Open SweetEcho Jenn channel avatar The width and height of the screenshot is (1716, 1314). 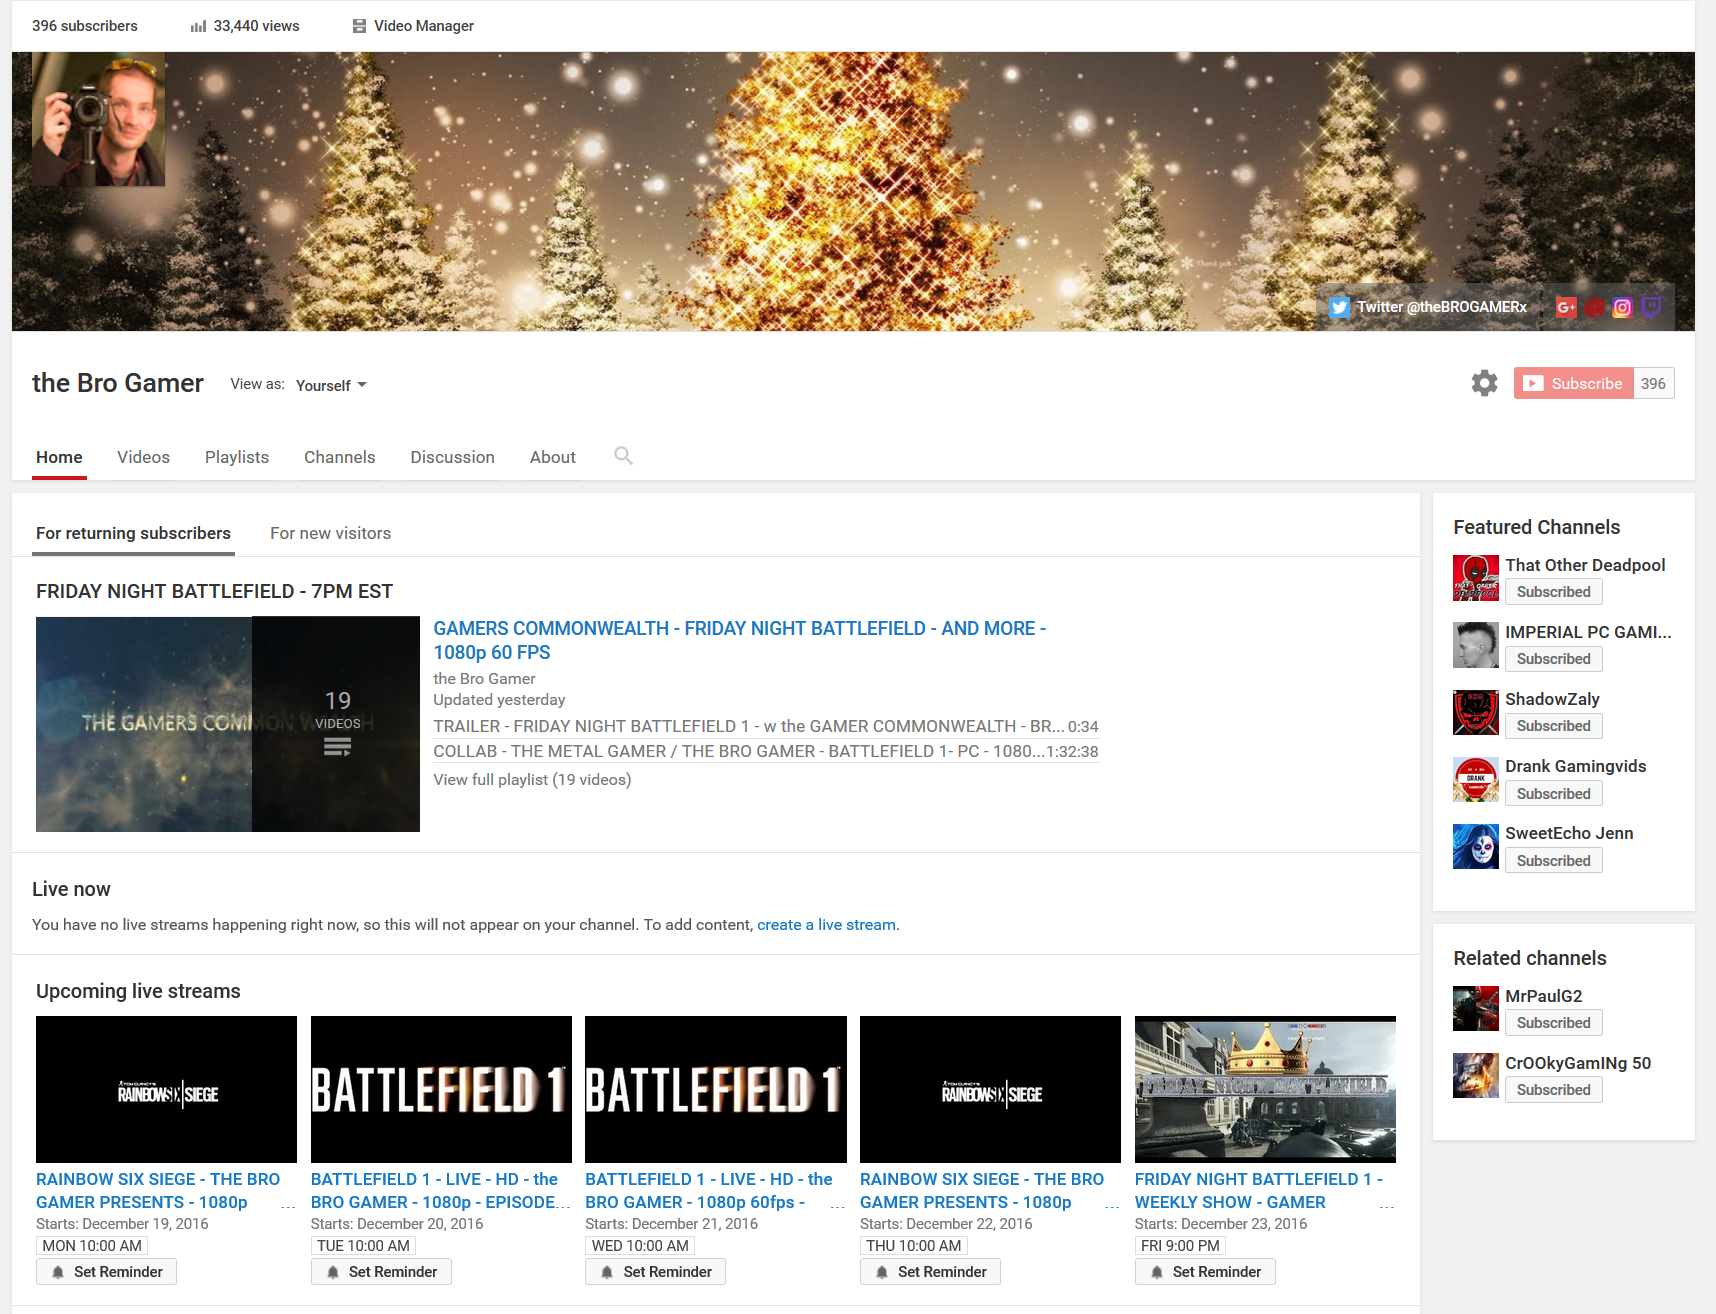[1476, 846]
